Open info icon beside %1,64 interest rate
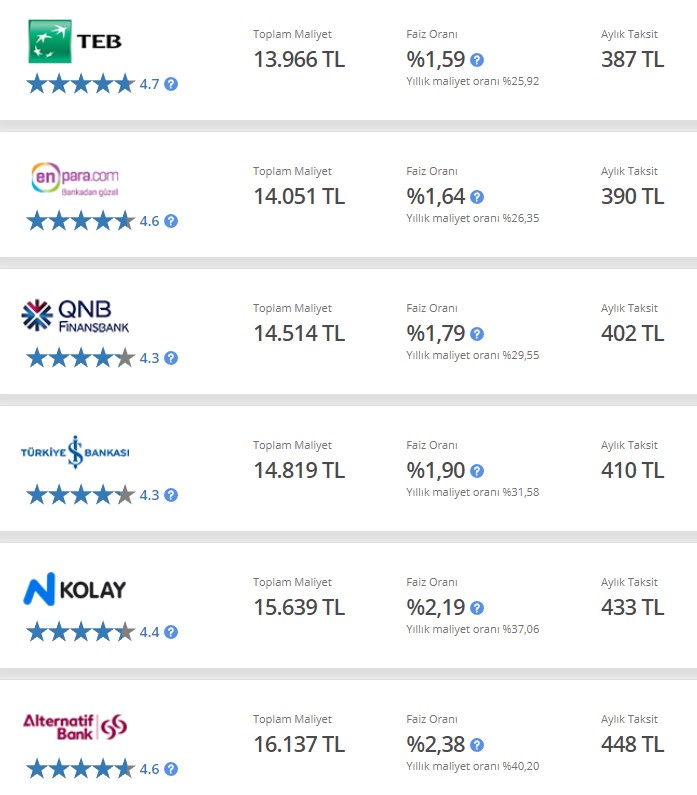Screen dimensions: 697x795 tap(477, 197)
